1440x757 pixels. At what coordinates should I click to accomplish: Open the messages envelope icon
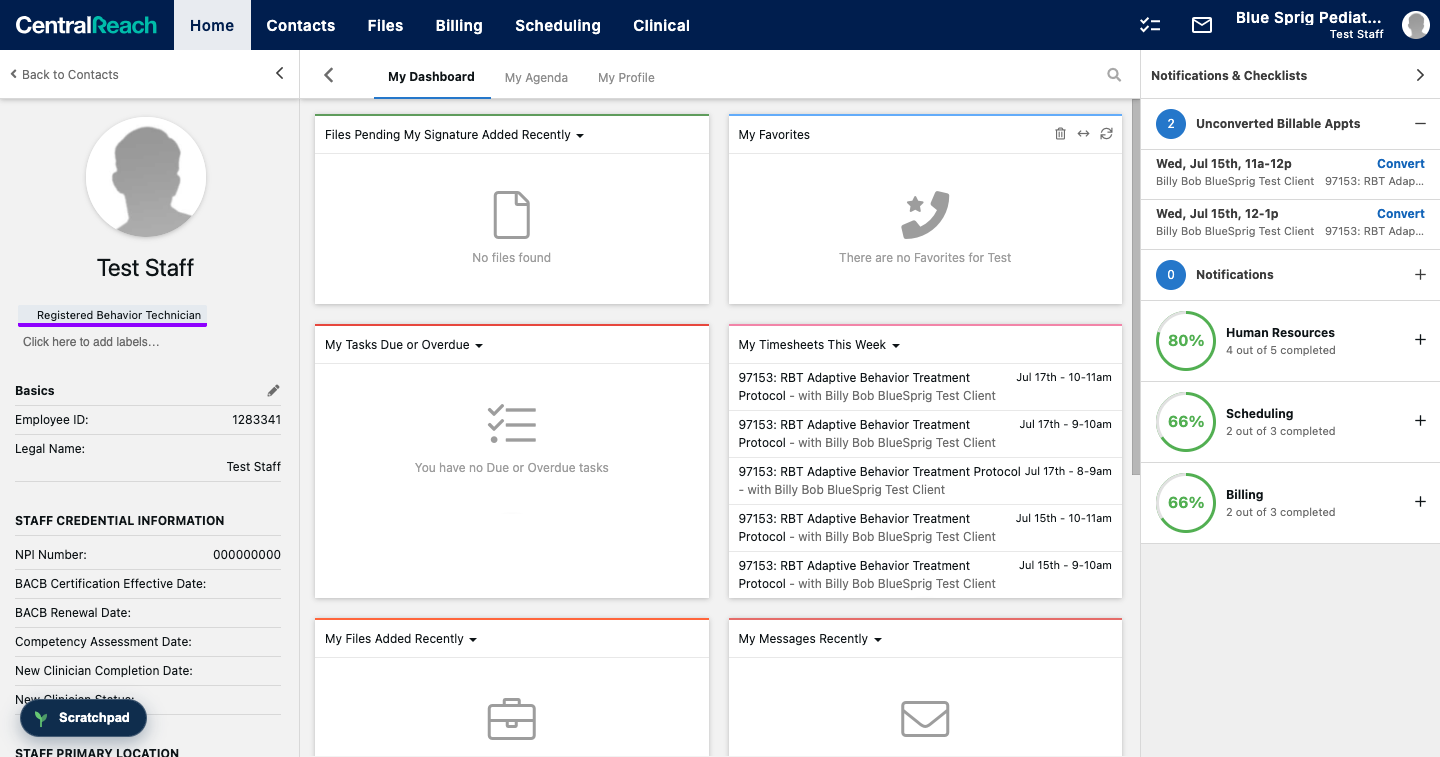click(1202, 25)
